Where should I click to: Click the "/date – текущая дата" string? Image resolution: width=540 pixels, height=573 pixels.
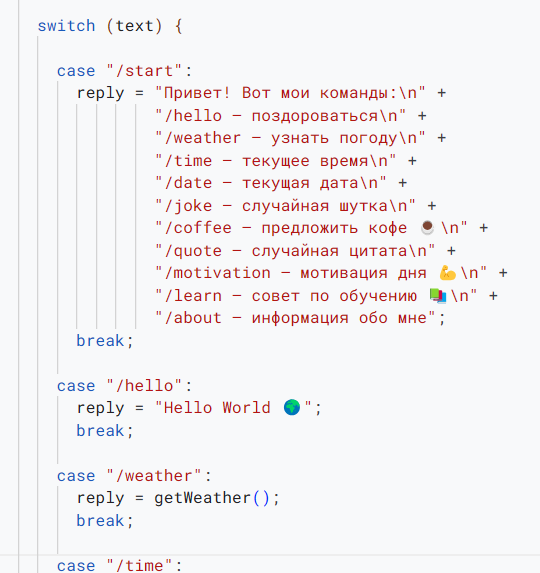(270, 183)
